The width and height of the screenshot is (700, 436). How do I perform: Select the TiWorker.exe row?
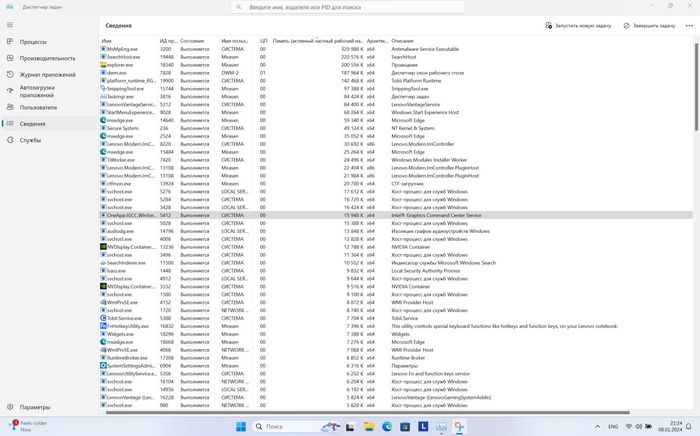click(x=396, y=160)
